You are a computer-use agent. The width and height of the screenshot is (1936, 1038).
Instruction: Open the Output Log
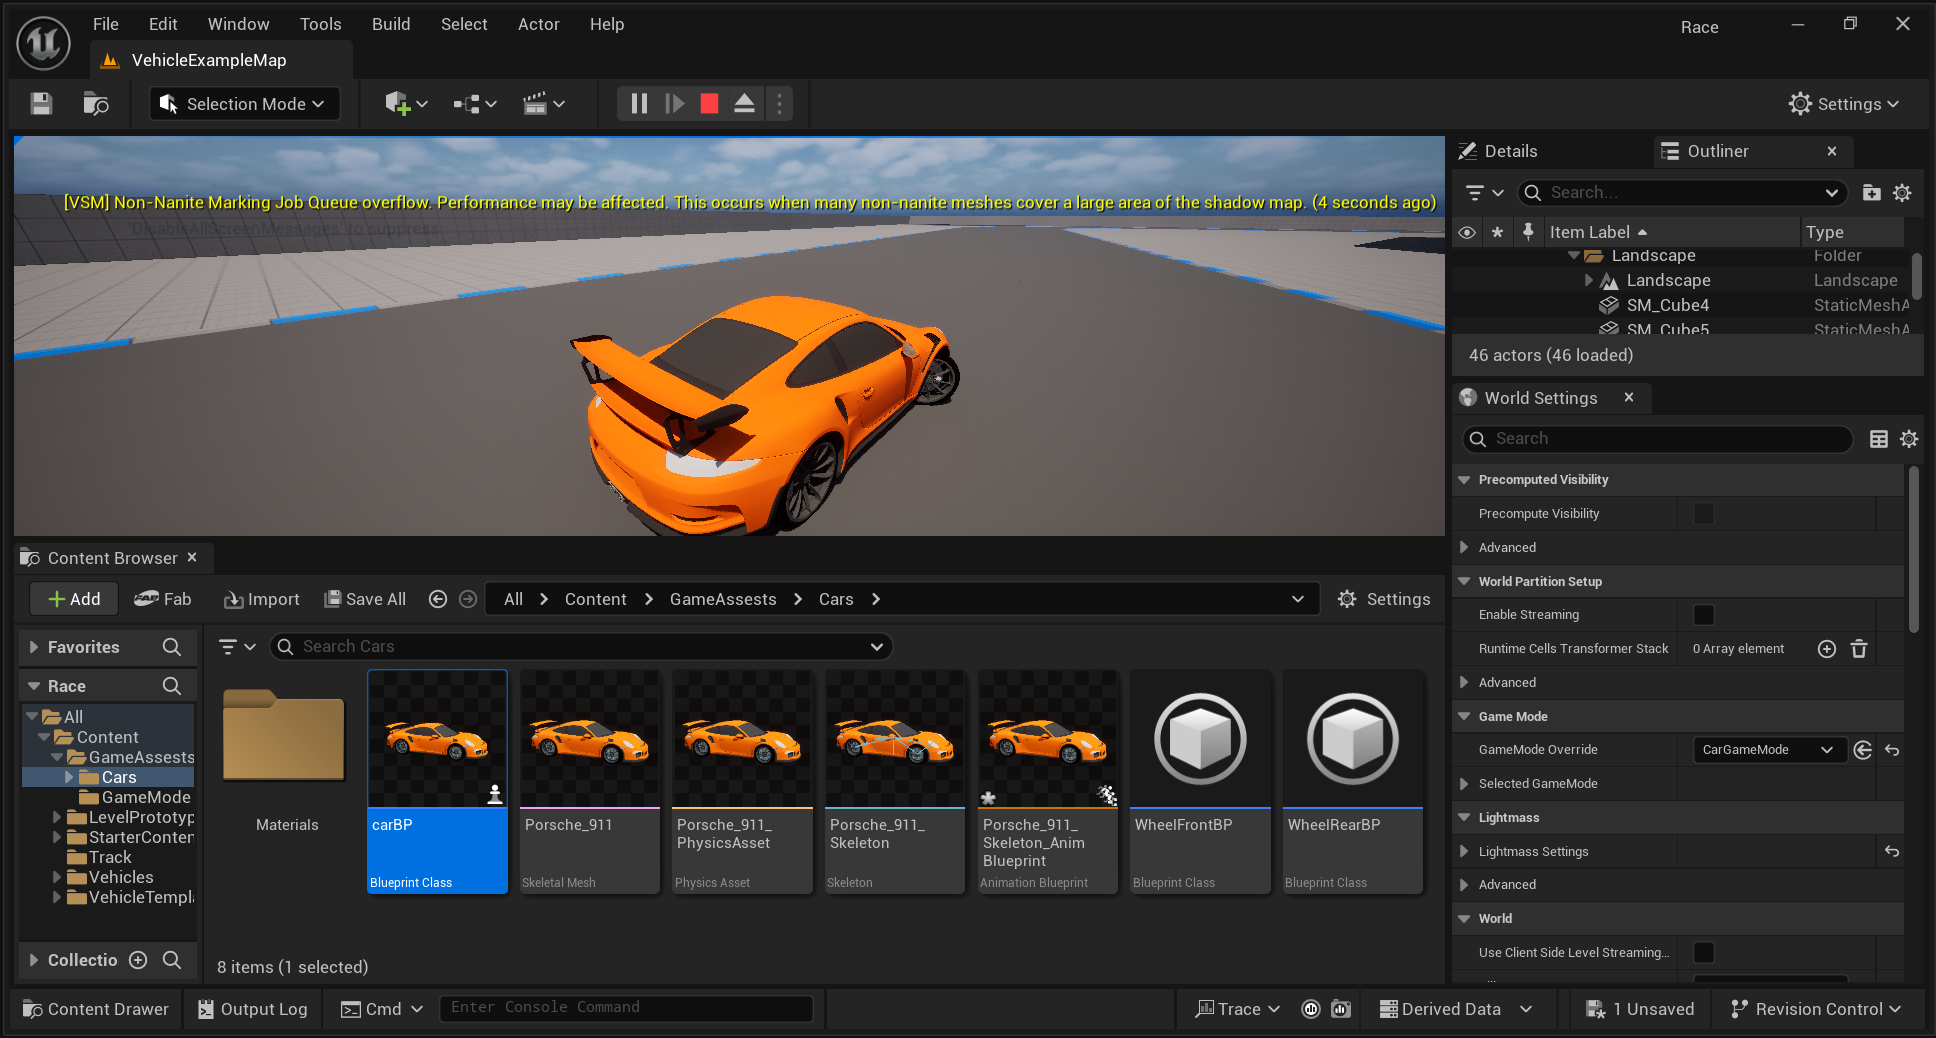pyautogui.click(x=253, y=1009)
